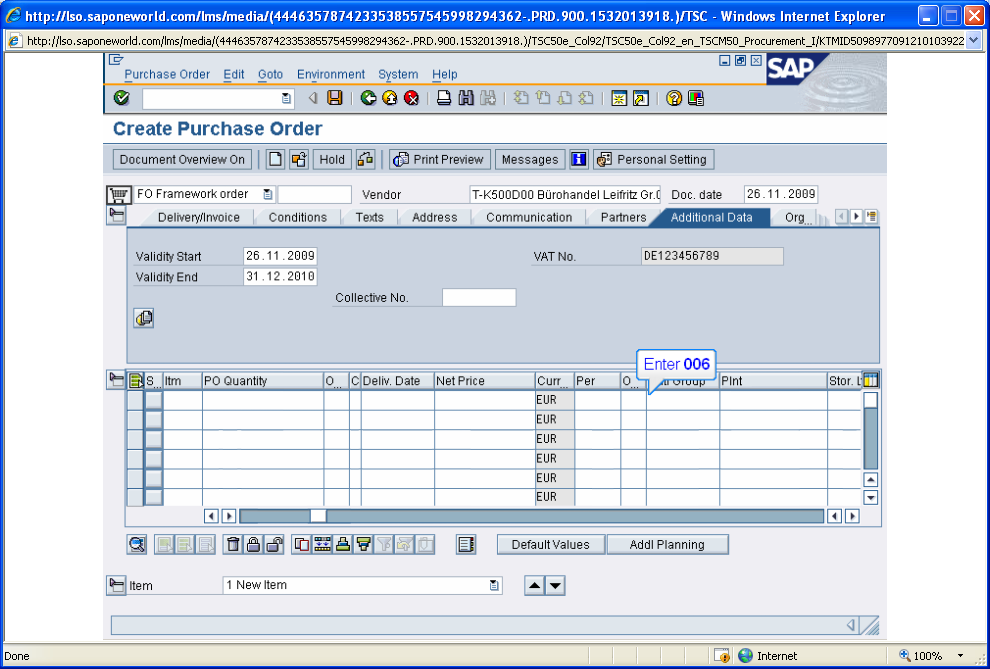Open the Edit menu
The height and width of the screenshot is (669, 990).
click(234, 74)
